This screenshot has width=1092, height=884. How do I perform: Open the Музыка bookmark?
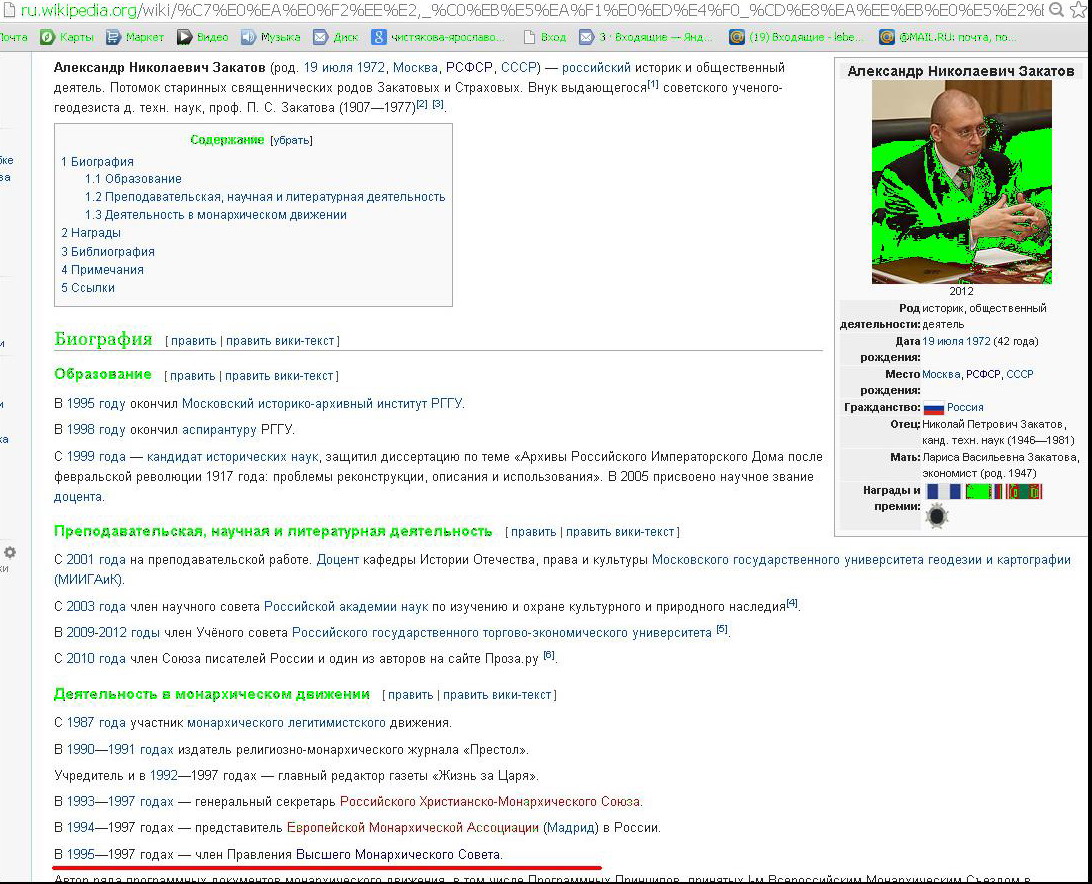tap(271, 37)
